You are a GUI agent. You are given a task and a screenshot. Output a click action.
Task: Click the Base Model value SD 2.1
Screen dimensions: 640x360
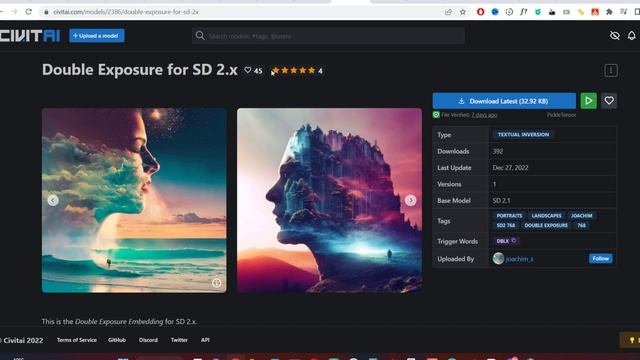501,200
